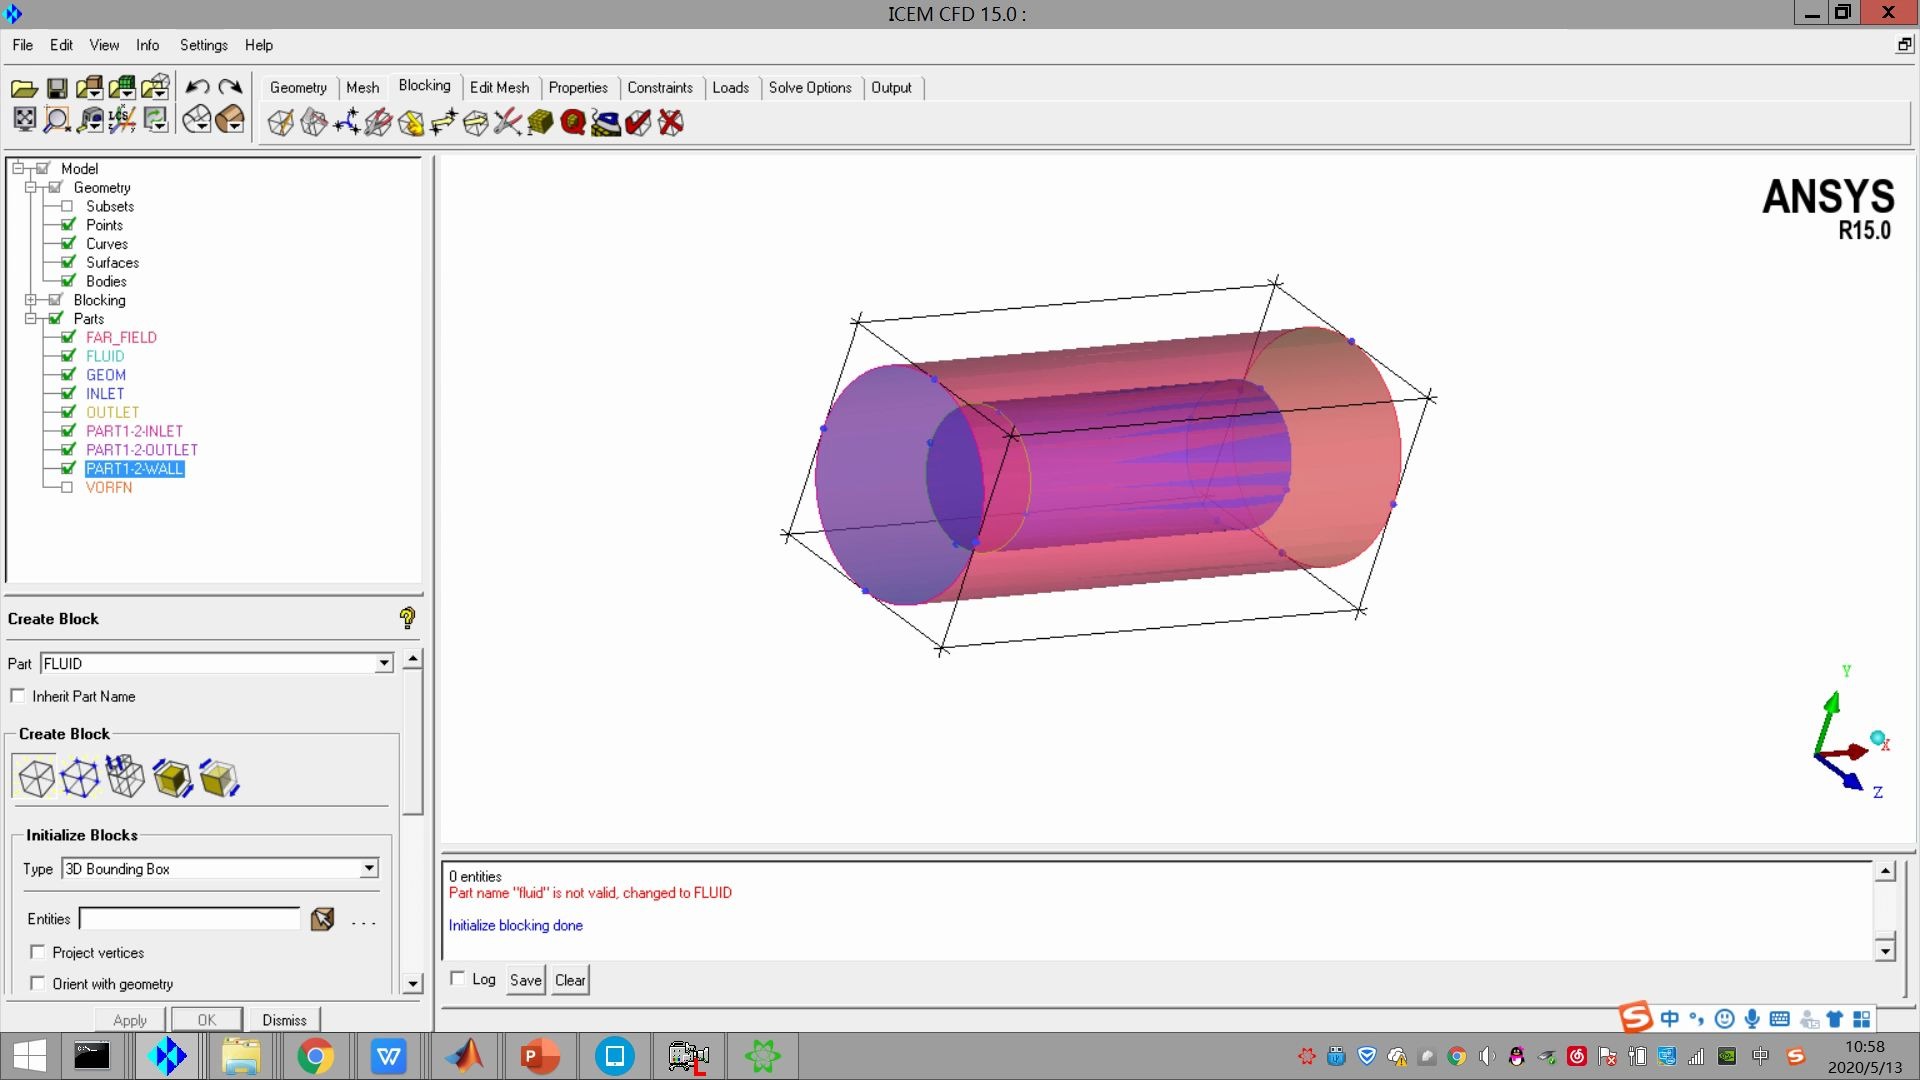The width and height of the screenshot is (1920, 1080).
Task: Click the Apply button
Action: (x=130, y=1019)
